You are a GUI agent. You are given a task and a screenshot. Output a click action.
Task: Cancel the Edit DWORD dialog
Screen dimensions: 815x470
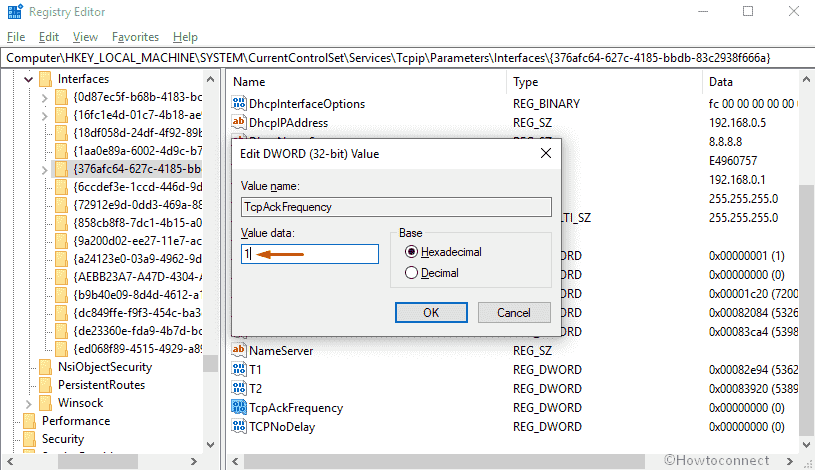pyautogui.click(x=514, y=312)
